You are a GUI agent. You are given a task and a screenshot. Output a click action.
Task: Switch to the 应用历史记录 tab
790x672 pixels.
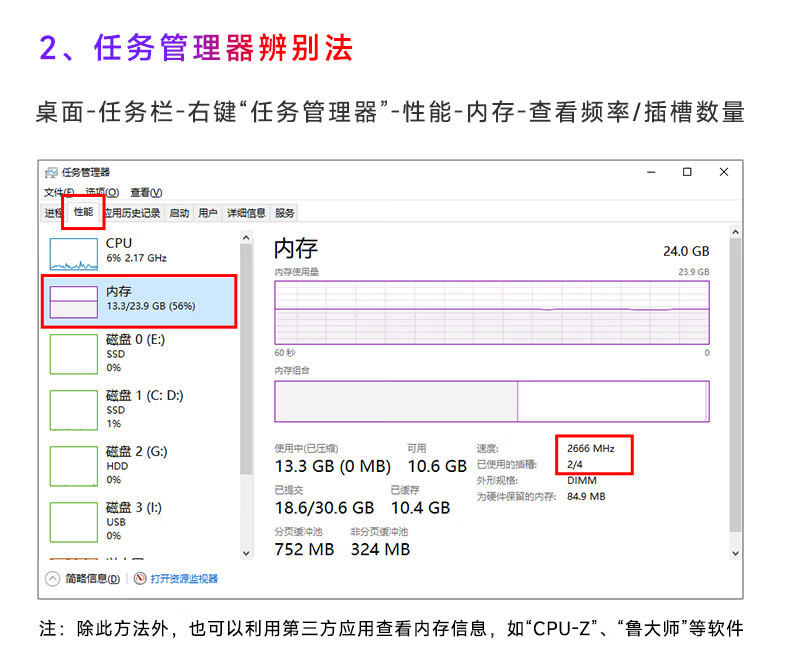[x=133, y=213]
